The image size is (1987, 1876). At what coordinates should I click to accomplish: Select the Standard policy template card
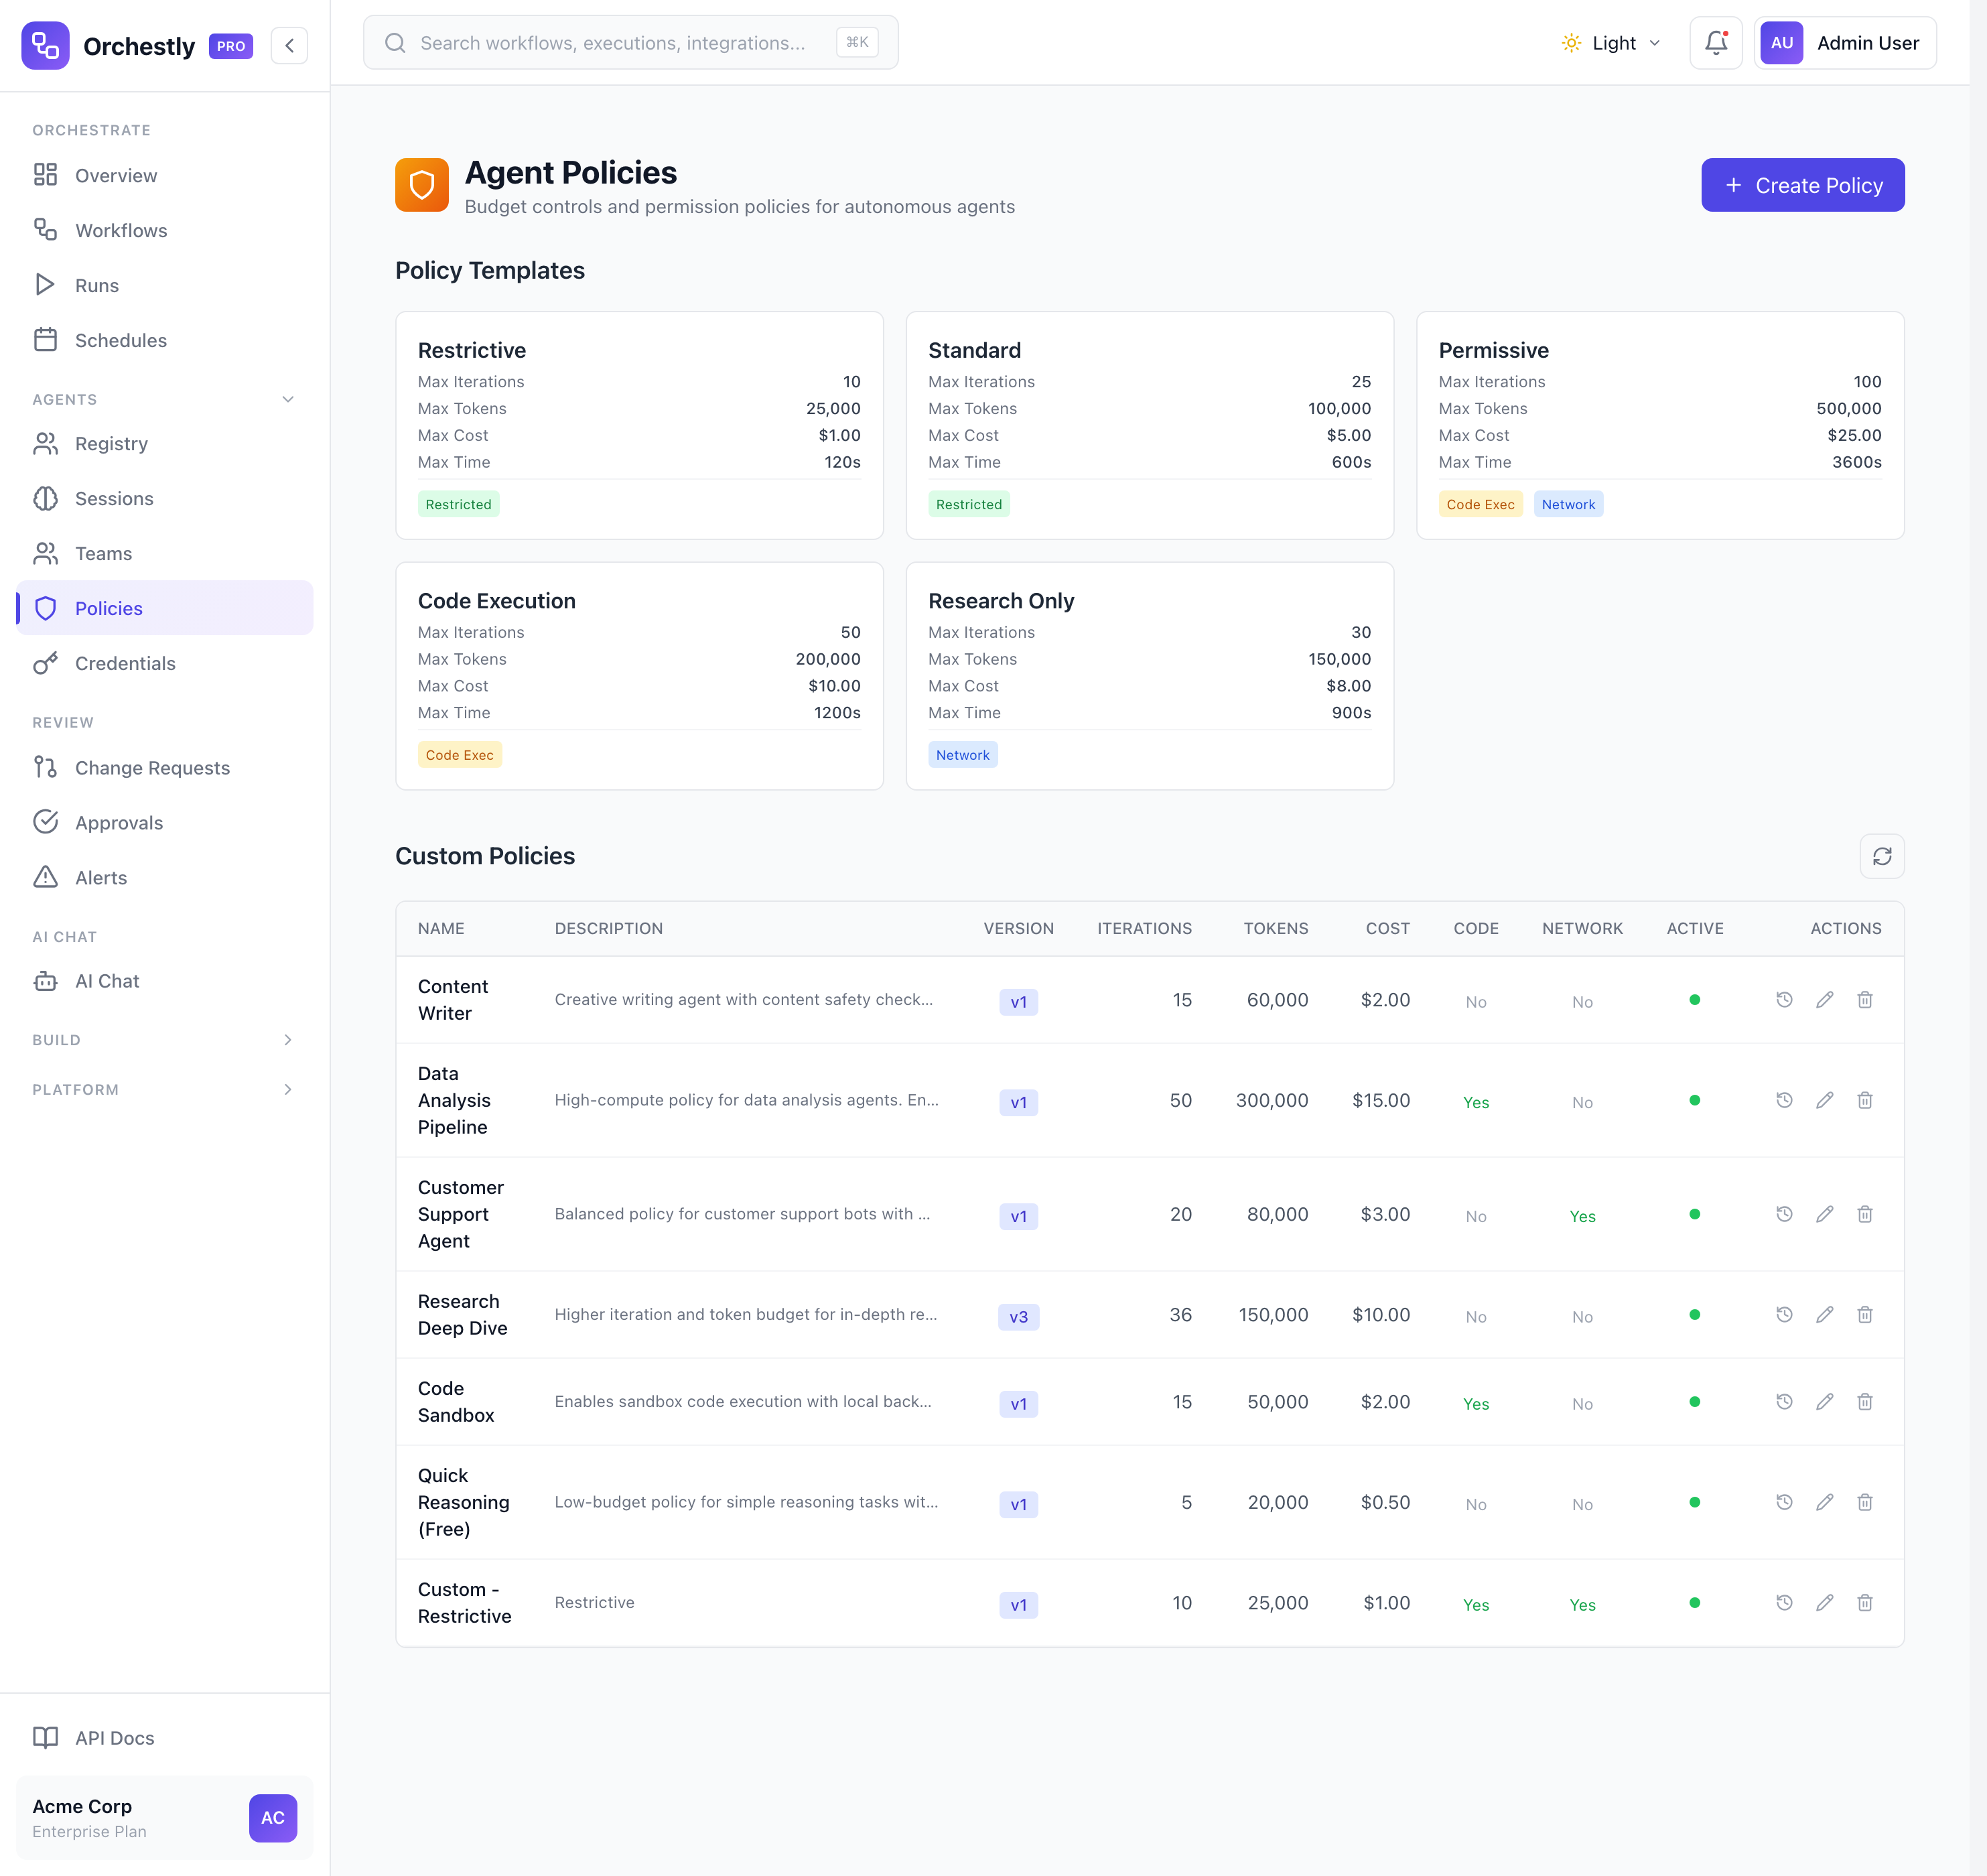coord(1150,425)
